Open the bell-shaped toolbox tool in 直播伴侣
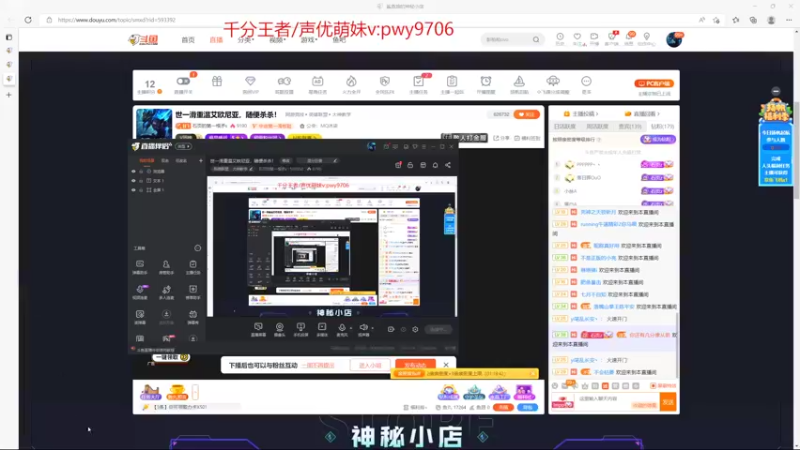 (x=166, y=266)
